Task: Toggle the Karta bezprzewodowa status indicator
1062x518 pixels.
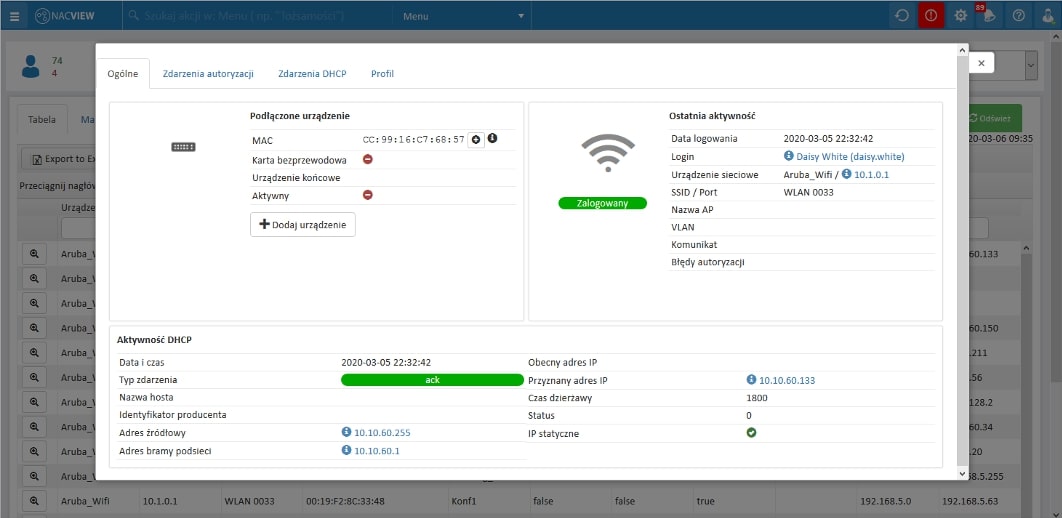Action: [367, 159]
